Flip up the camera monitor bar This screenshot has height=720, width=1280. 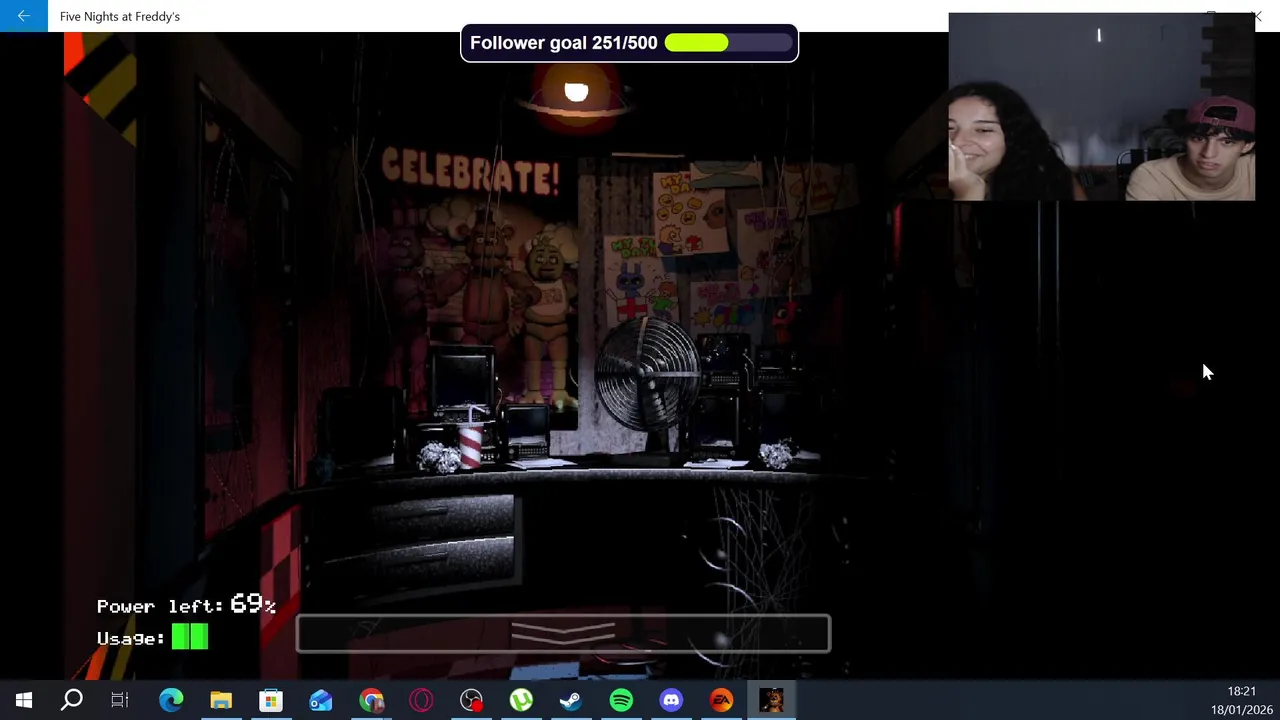pos(563,633)
